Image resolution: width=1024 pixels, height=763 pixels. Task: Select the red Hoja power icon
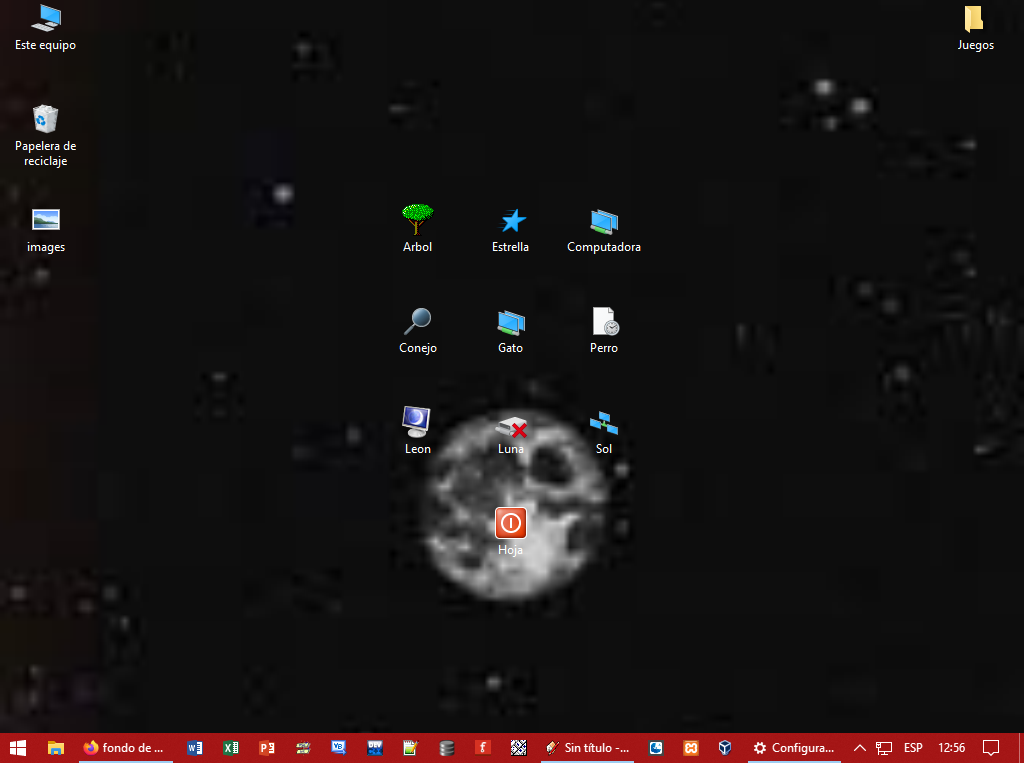pyautogui.click(x=511, y=523)
